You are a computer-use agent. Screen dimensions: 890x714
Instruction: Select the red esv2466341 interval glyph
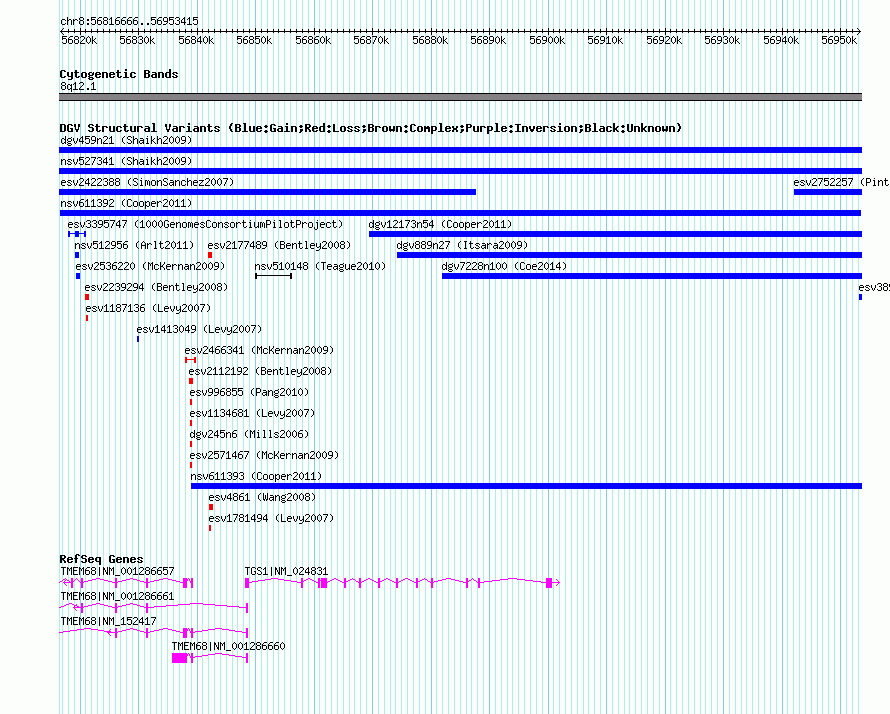coord(191,360)
